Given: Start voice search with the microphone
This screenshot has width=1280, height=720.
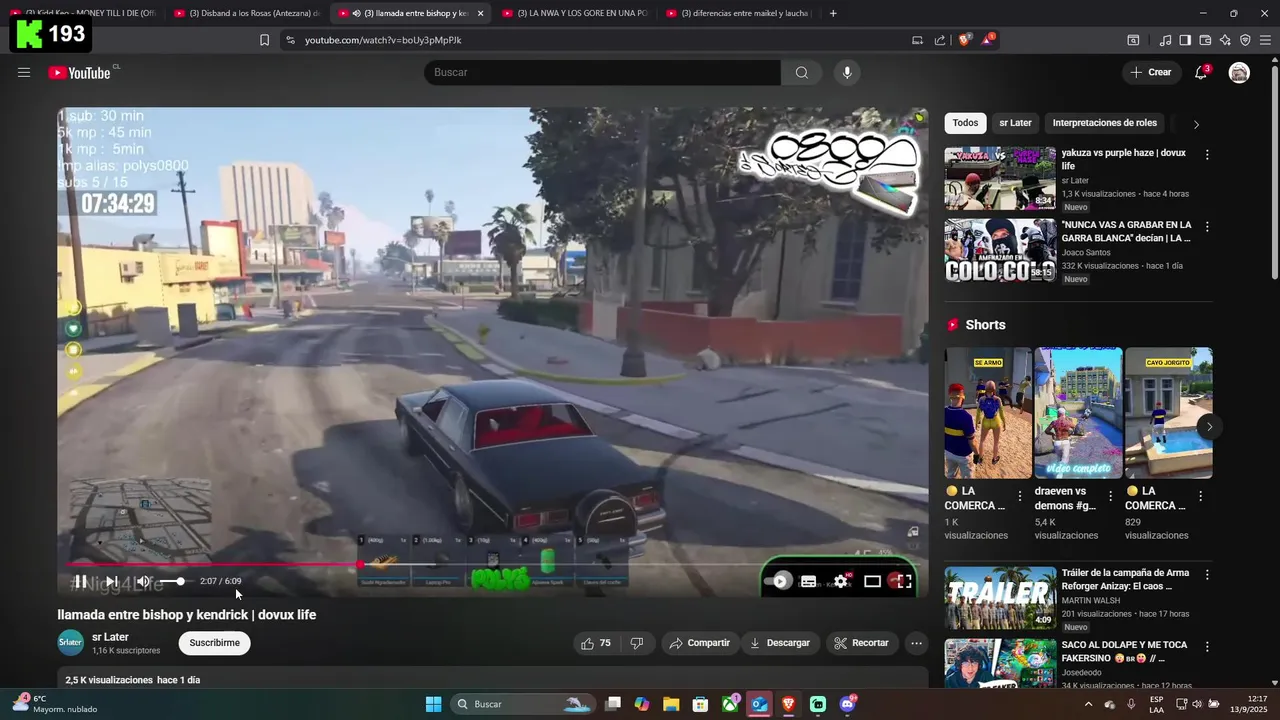Looking at the screenshot, I should point(847,72).
